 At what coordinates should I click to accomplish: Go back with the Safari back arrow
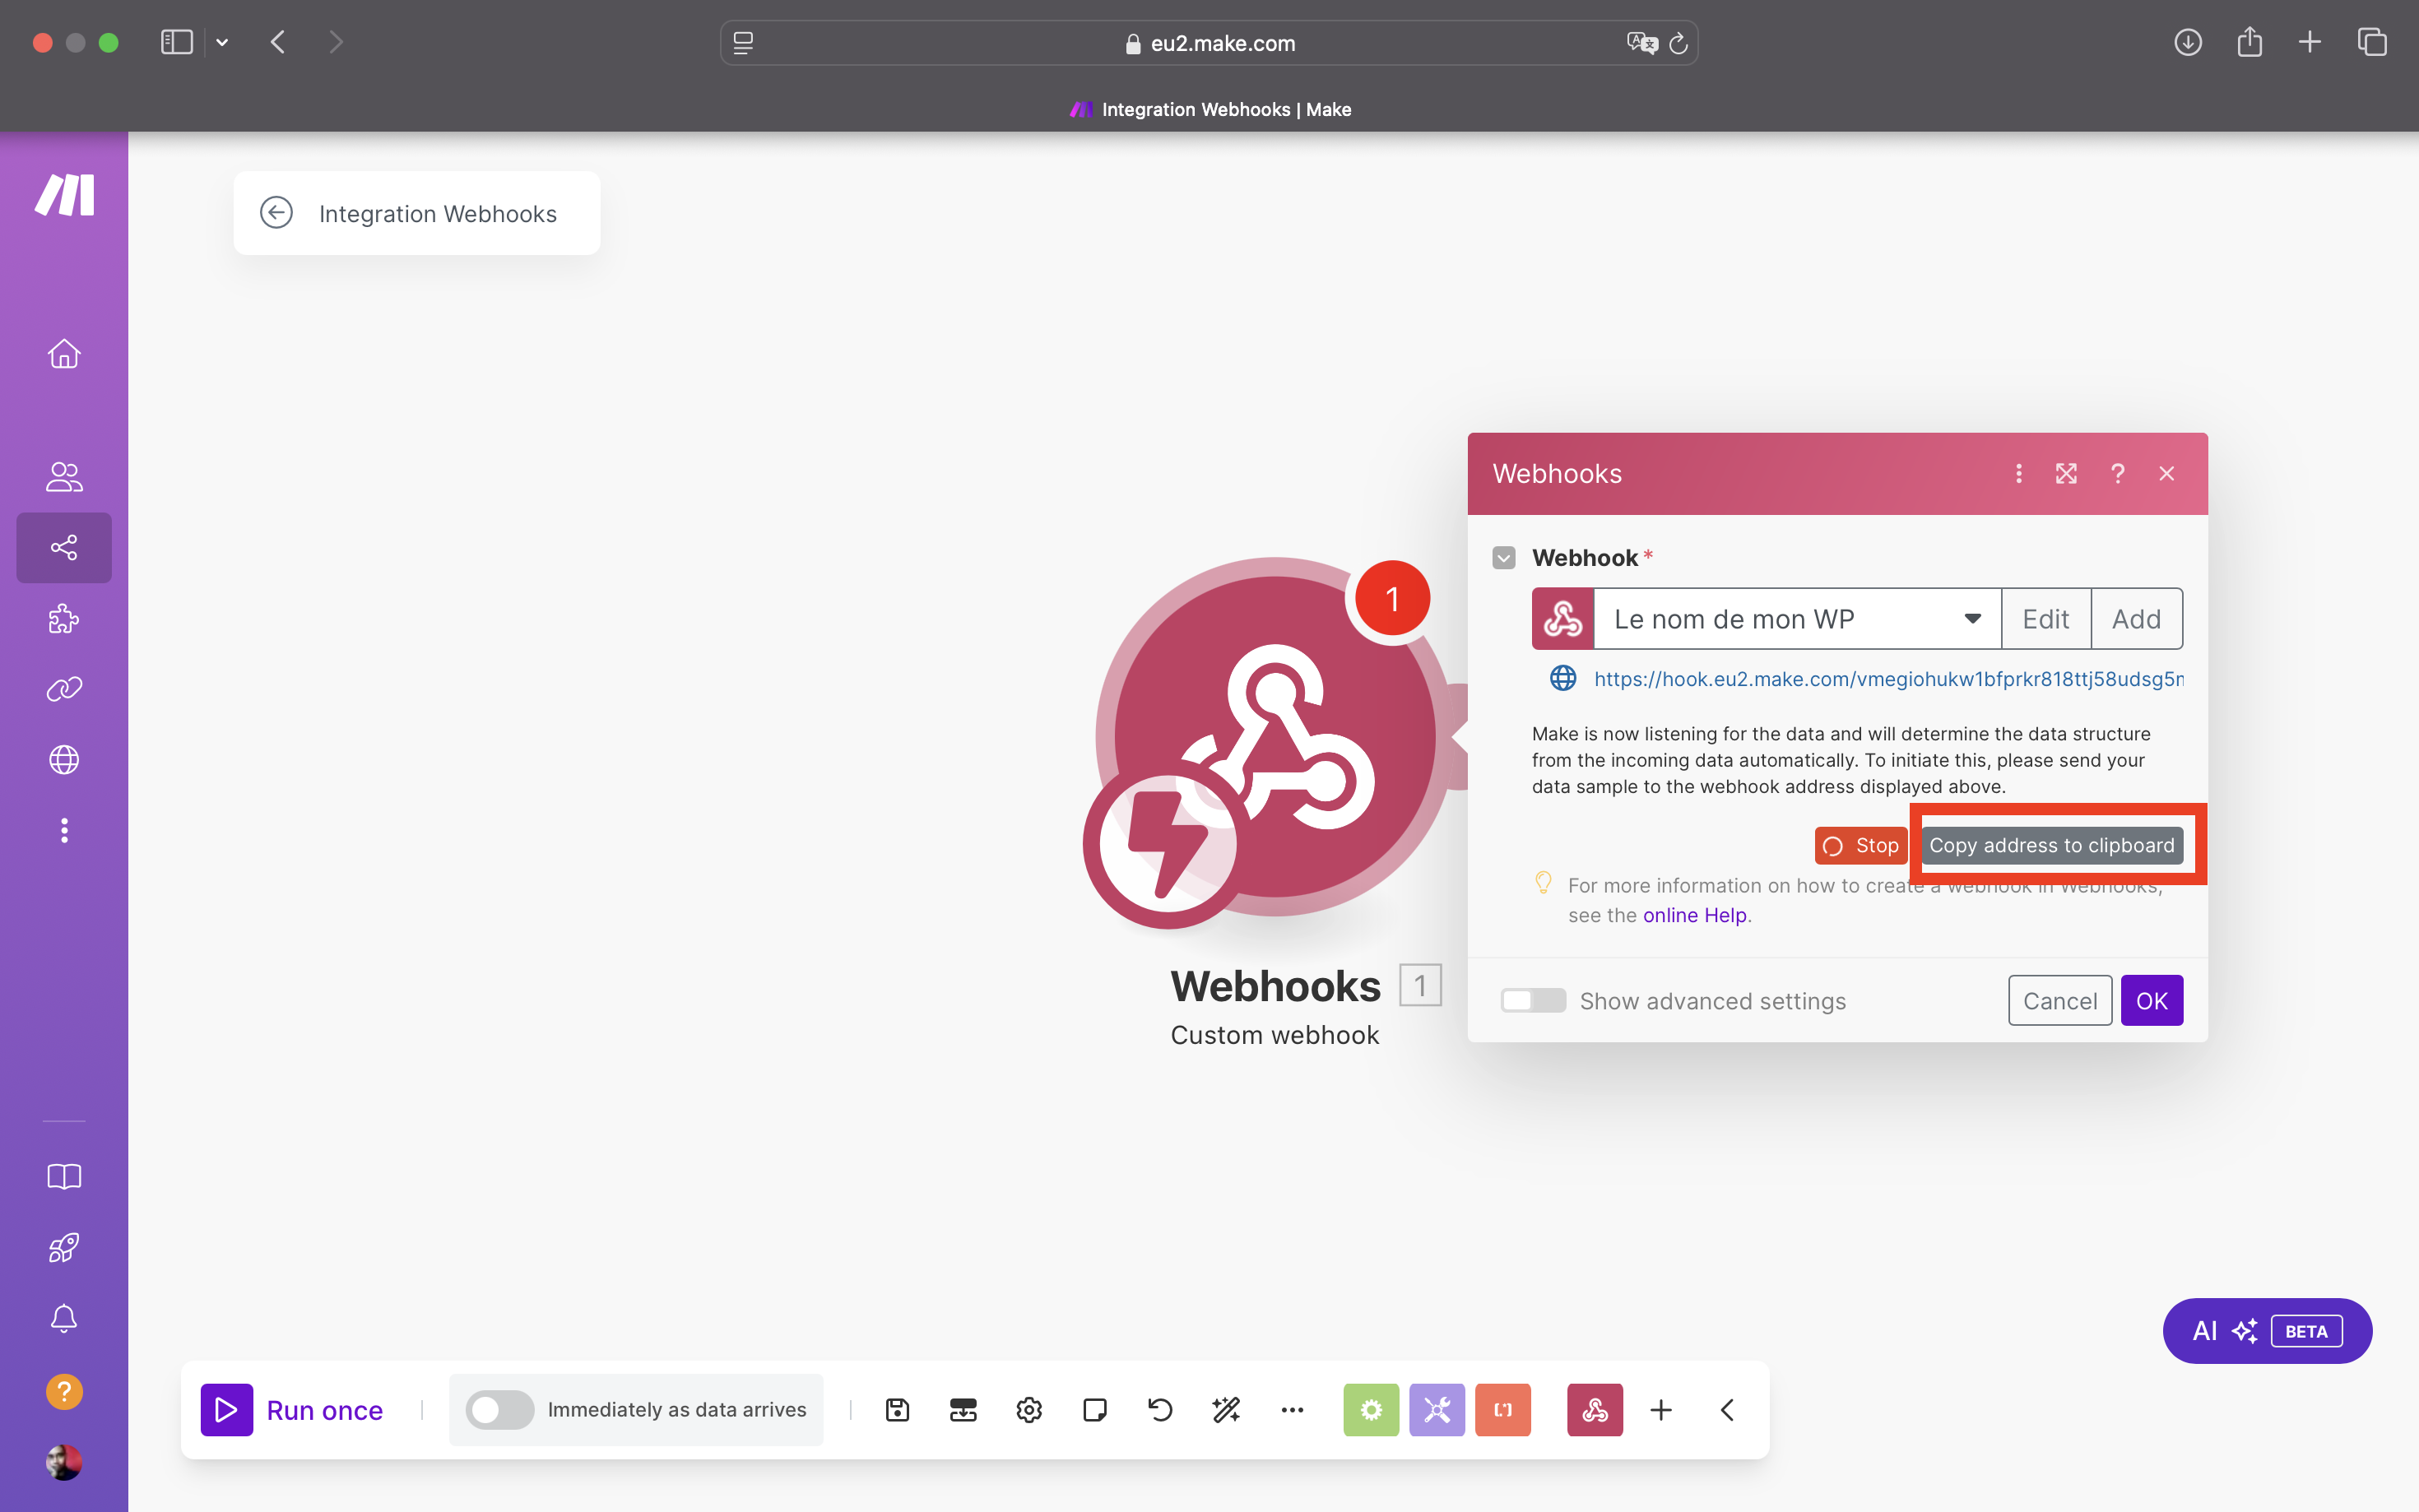pyautogui.click(x=278, y=42)
